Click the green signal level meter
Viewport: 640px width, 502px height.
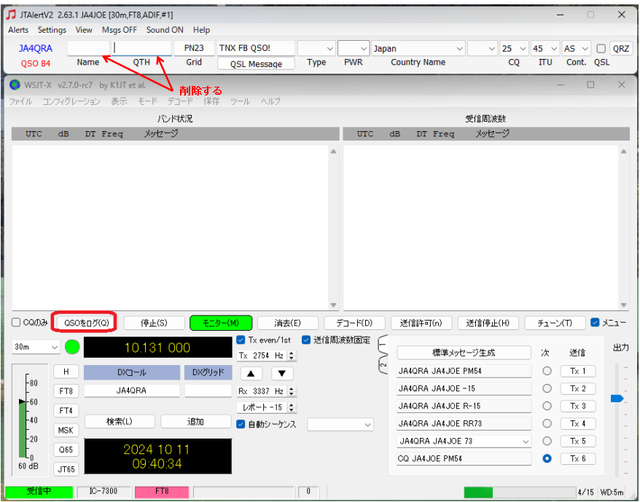click(22, 429)
